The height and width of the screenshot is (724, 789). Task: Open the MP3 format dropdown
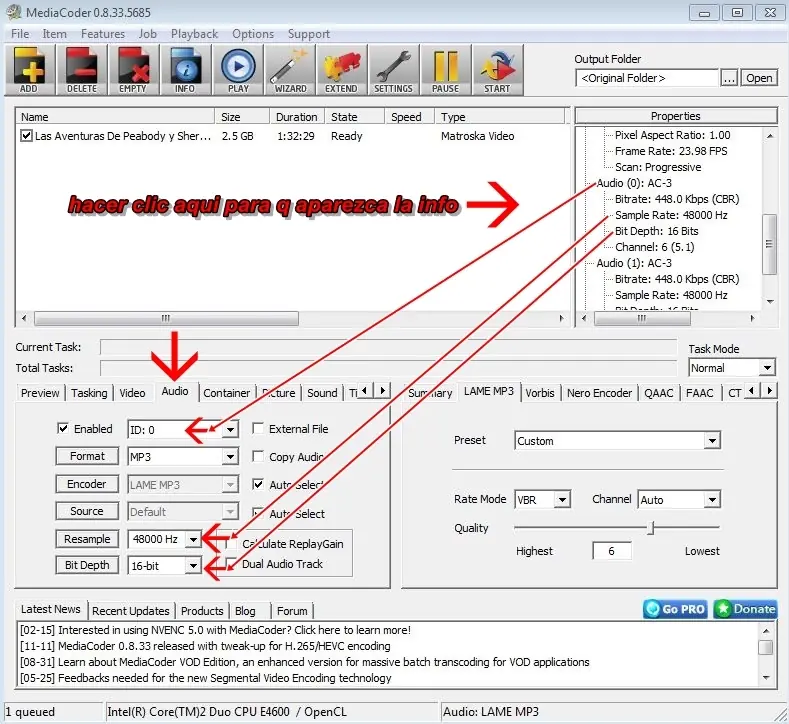click(x=230, y=457)
